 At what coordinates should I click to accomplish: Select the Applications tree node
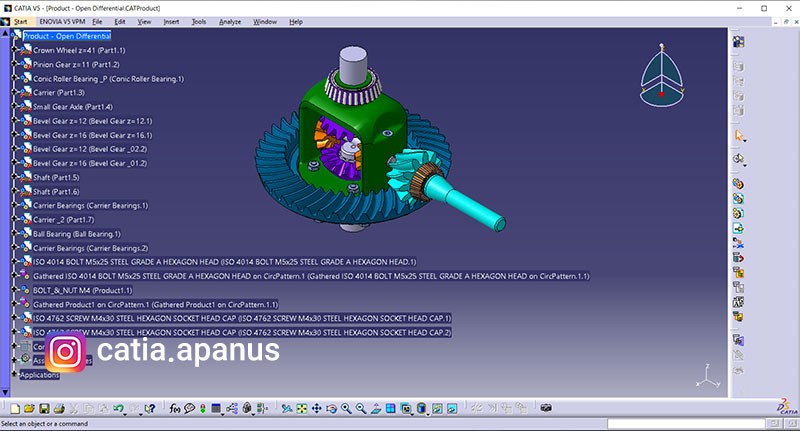pos(39,375)
